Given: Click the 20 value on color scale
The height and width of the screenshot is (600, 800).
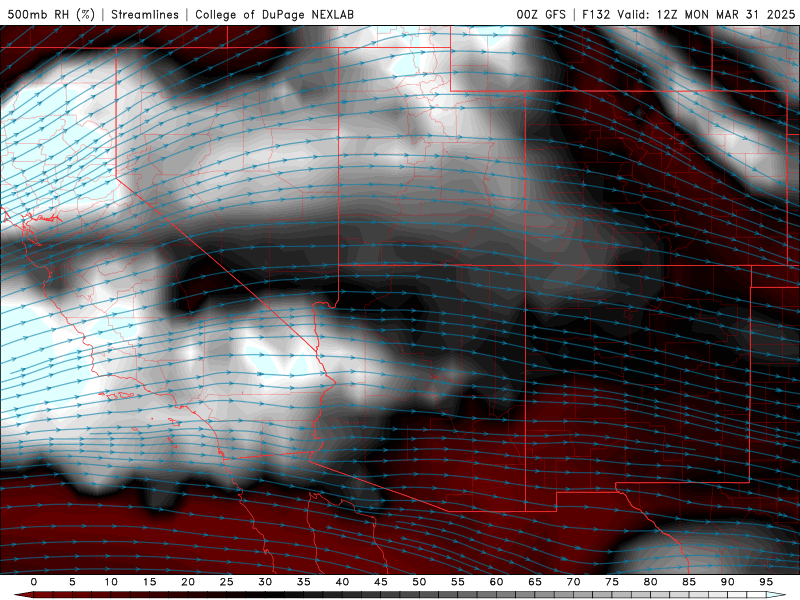Looking at the screenshot, I should [188, 582].
